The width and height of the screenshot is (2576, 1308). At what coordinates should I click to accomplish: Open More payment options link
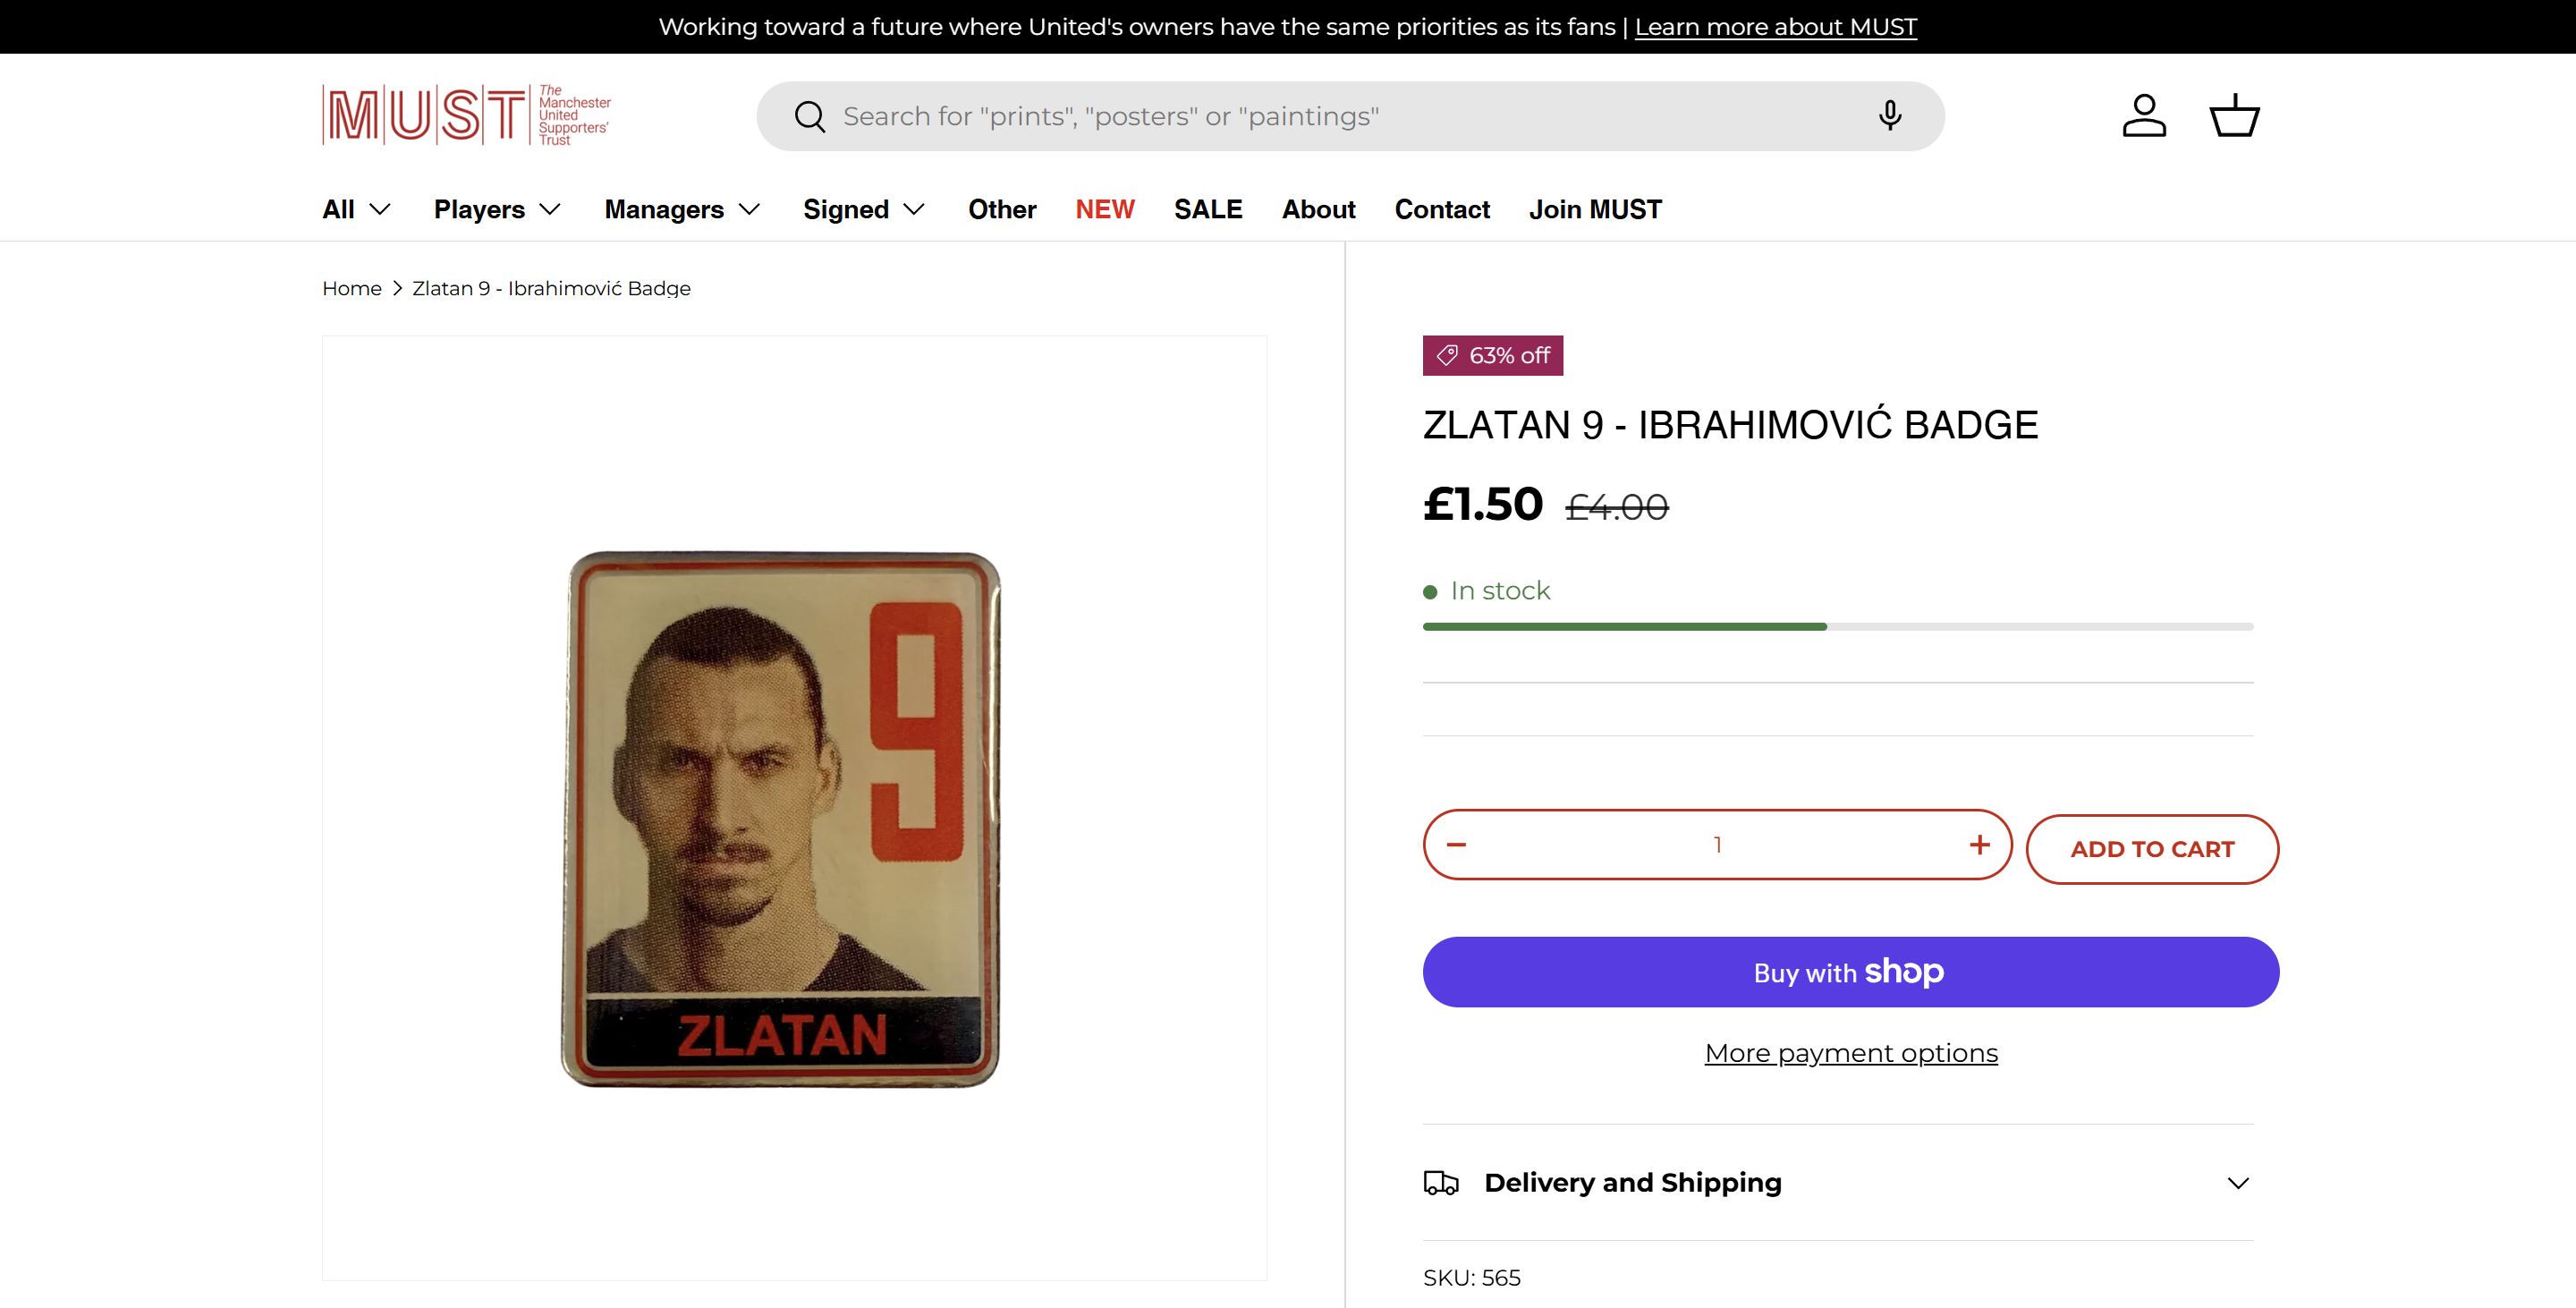point(1851,1053)
